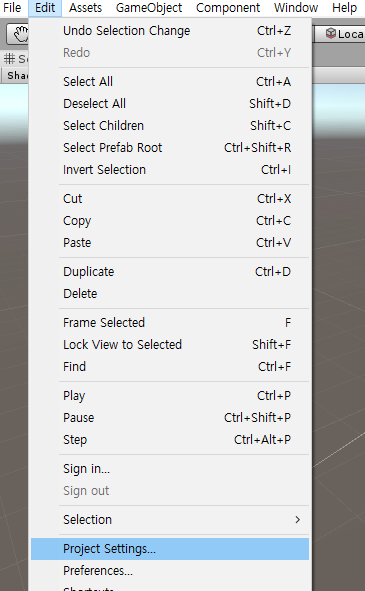Toggle the Local pivot cube button
This screenshot has height=591, width=365.
[x=339, y=34]
